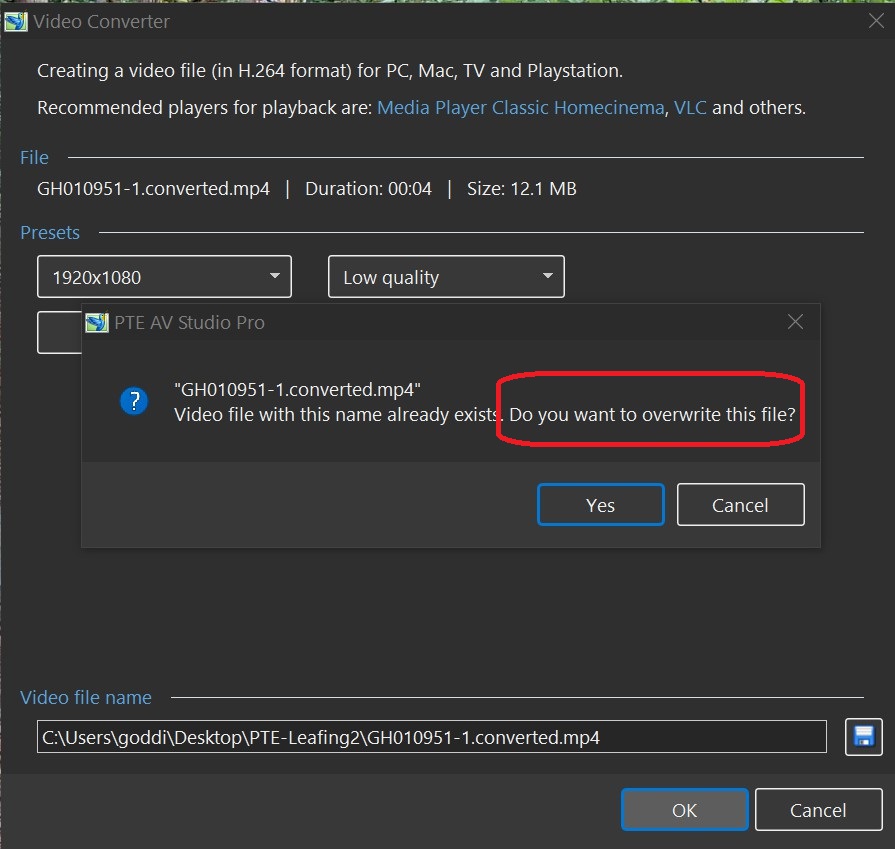Click the blue question mark icon
The width and height of the screenshot is (895, 849).
pyautogui.click(x=133, y=401)
